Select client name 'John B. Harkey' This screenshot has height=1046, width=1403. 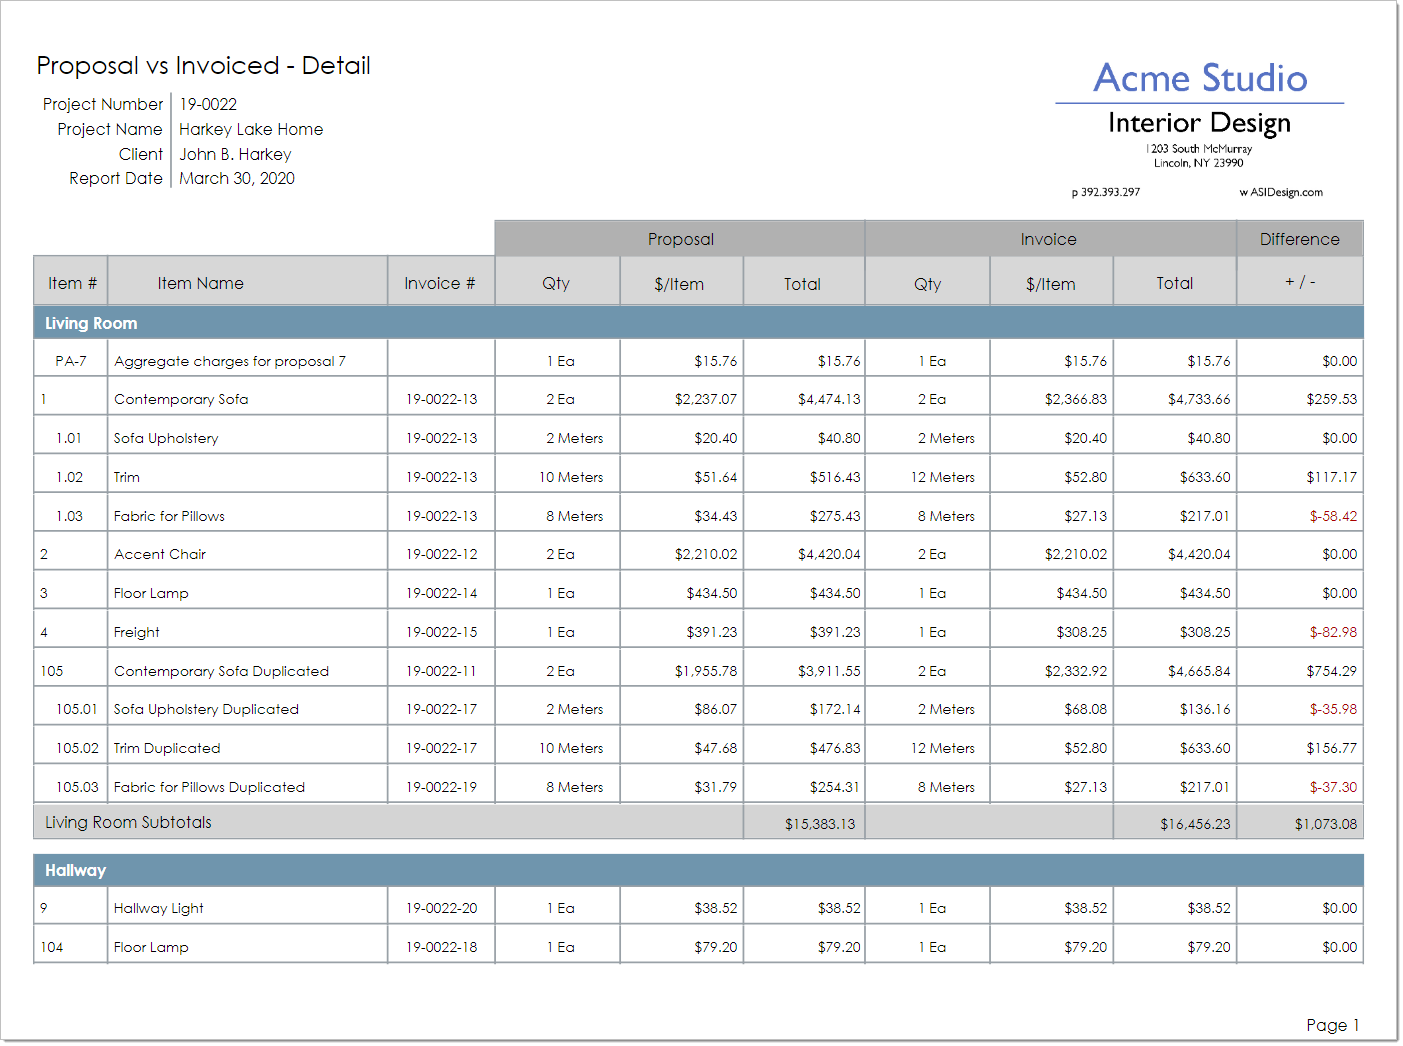(235, 154)
